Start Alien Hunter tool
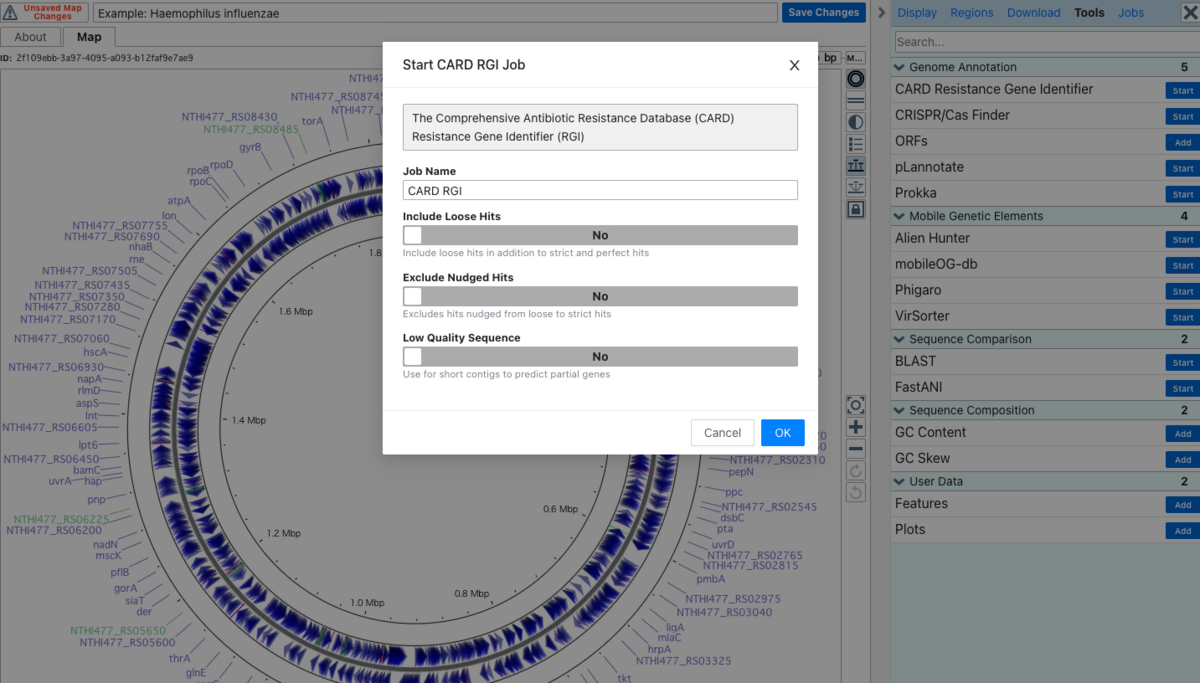This screenshot has height=683, width=1200. pyautogui.click(x=1183, y=239)
